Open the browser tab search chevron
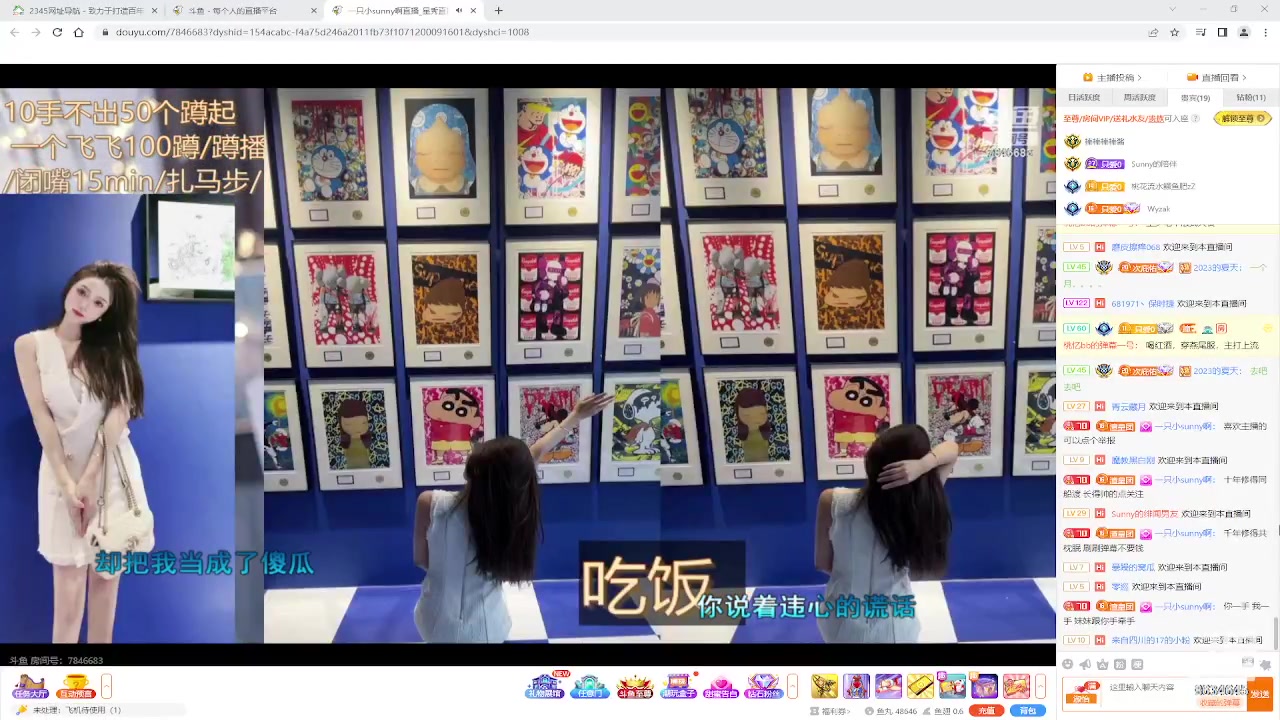The height and width of the screenshot is (720, 1280). tap(1173, 10)
